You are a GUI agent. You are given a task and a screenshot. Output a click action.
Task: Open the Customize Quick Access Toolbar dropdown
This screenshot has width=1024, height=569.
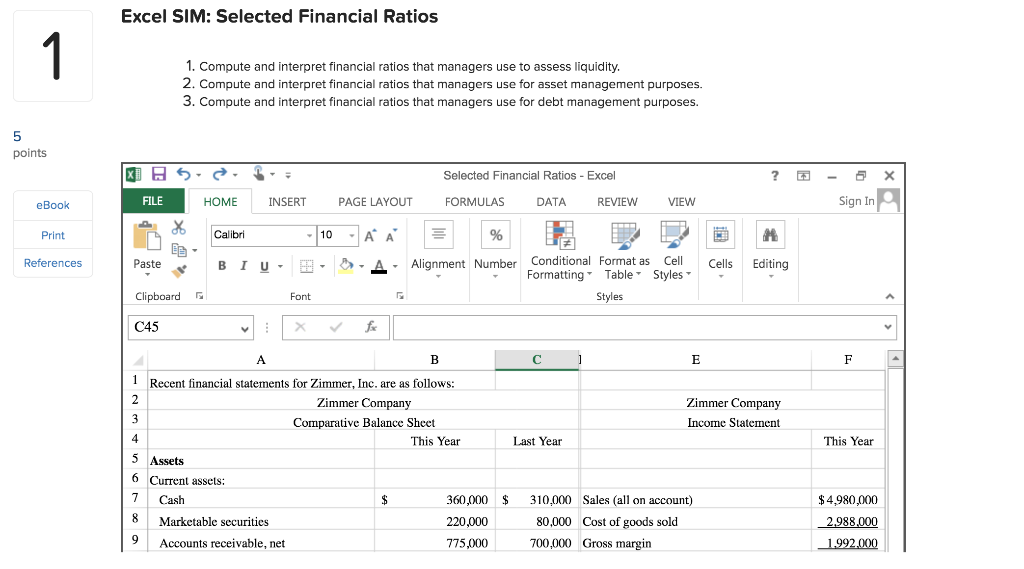point(288,175)
